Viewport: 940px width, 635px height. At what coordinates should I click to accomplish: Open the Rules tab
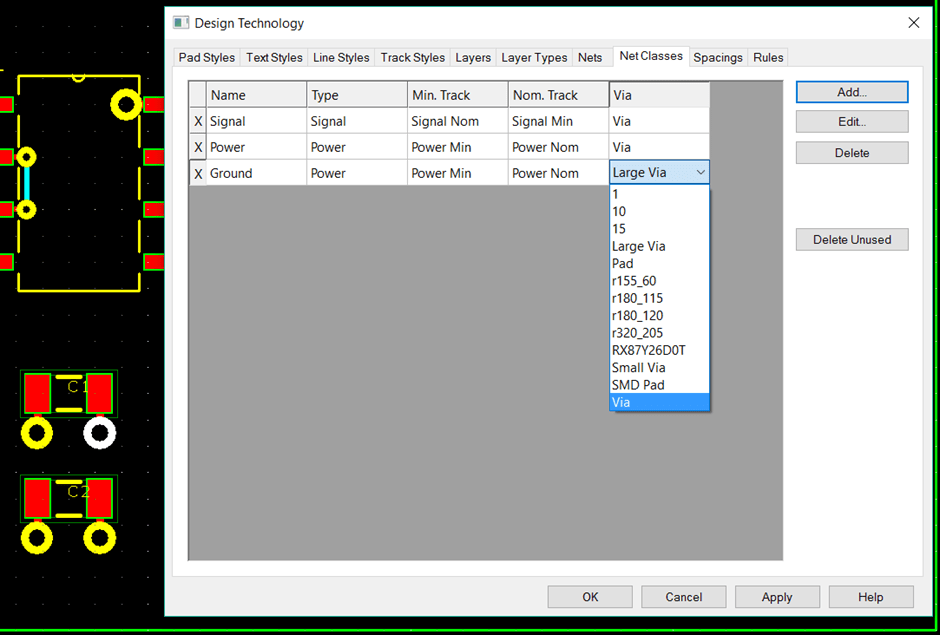(x=768, y=58)
